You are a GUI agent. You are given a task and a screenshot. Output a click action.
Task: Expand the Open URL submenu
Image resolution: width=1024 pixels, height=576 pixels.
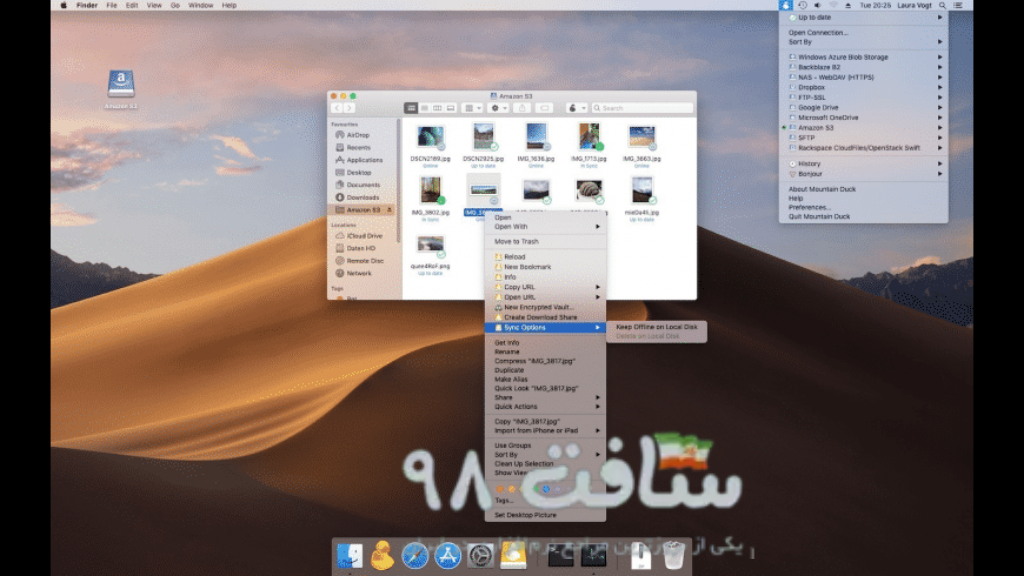(545, 297)
